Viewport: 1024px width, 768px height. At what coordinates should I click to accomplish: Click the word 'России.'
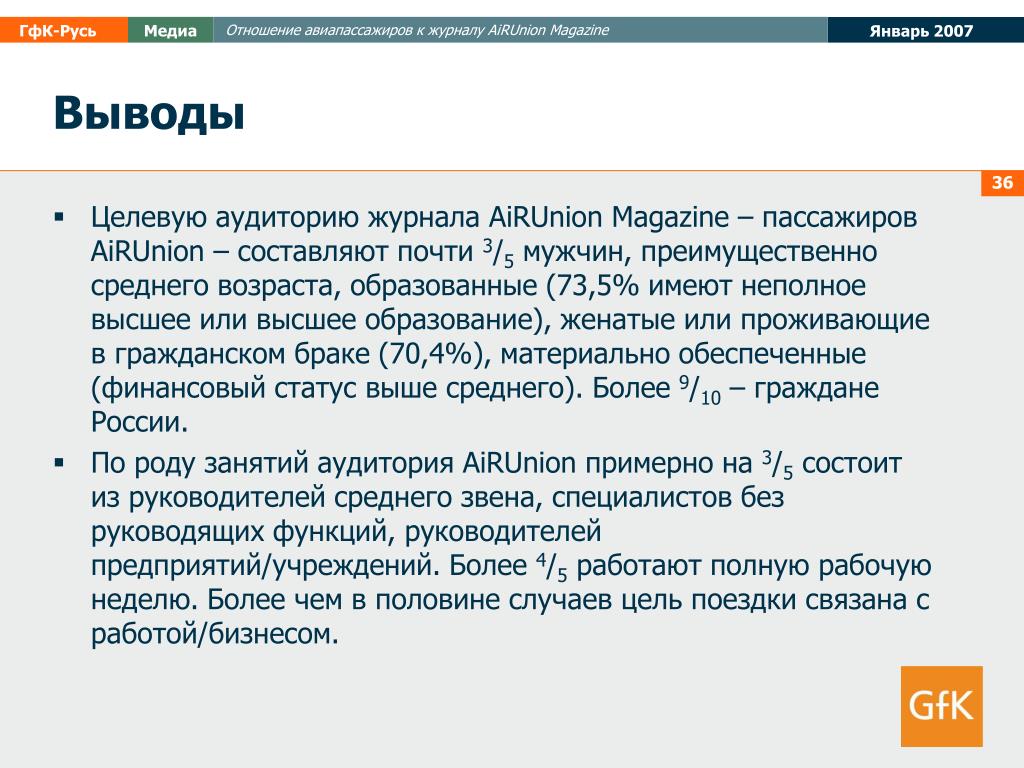(139, 422)
